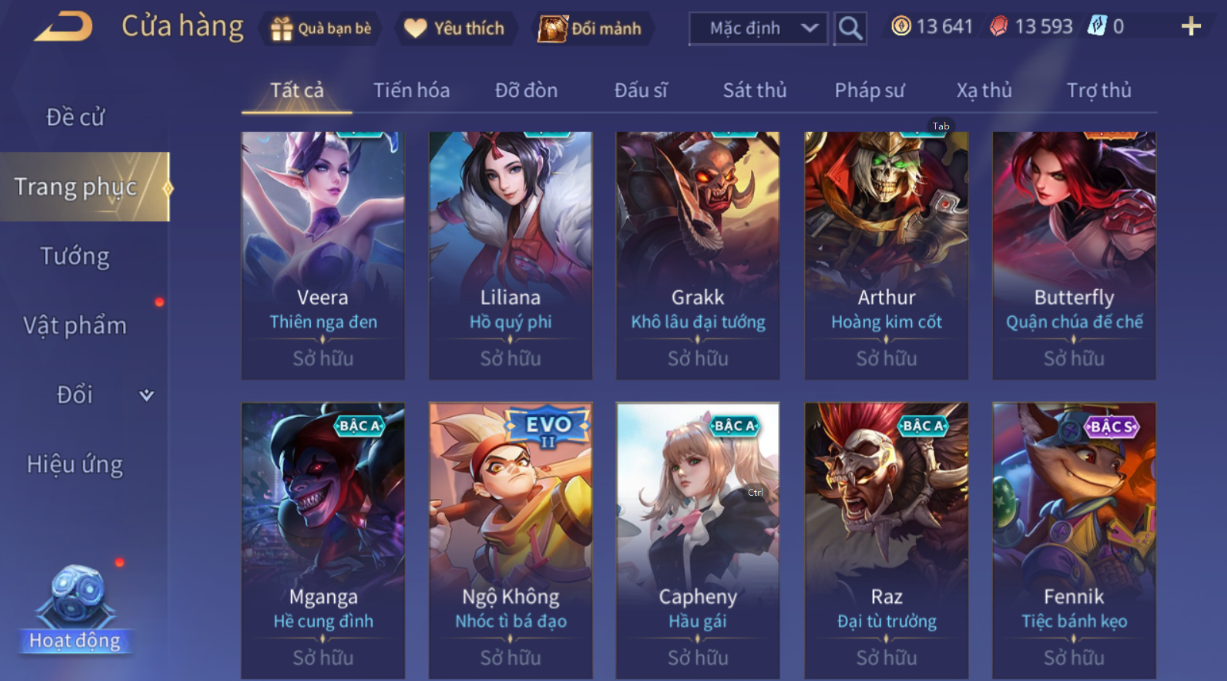Image resolution: width=1227 pixels, height=681 pixels.
Task: Switch to the Tiến hóa tab
Action: [411, 90]
